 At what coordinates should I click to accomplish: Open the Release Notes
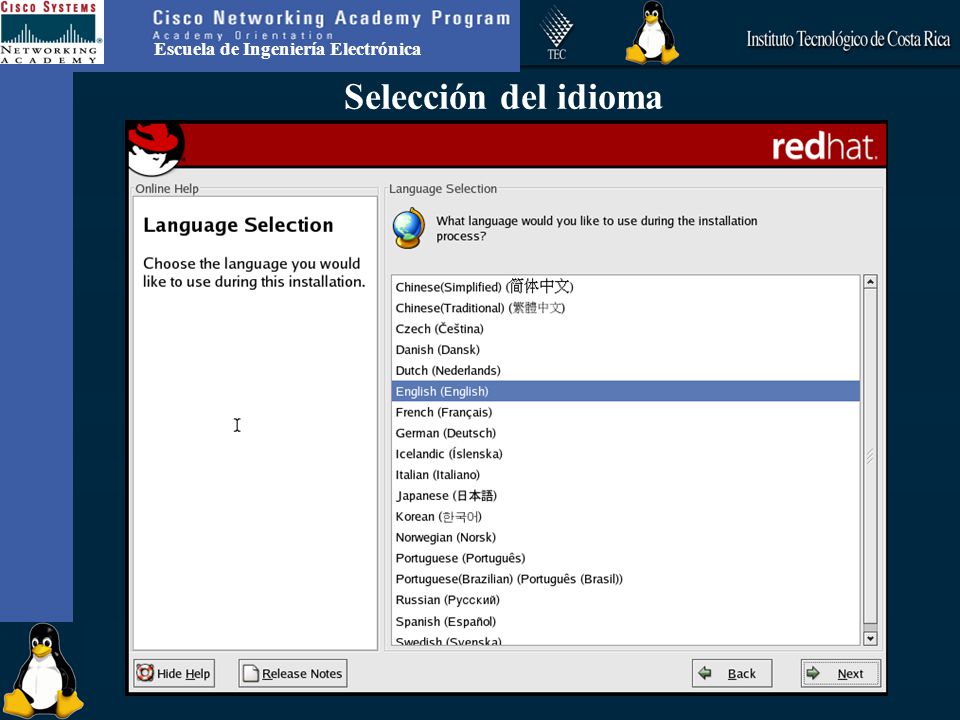(x=293, y=673)
